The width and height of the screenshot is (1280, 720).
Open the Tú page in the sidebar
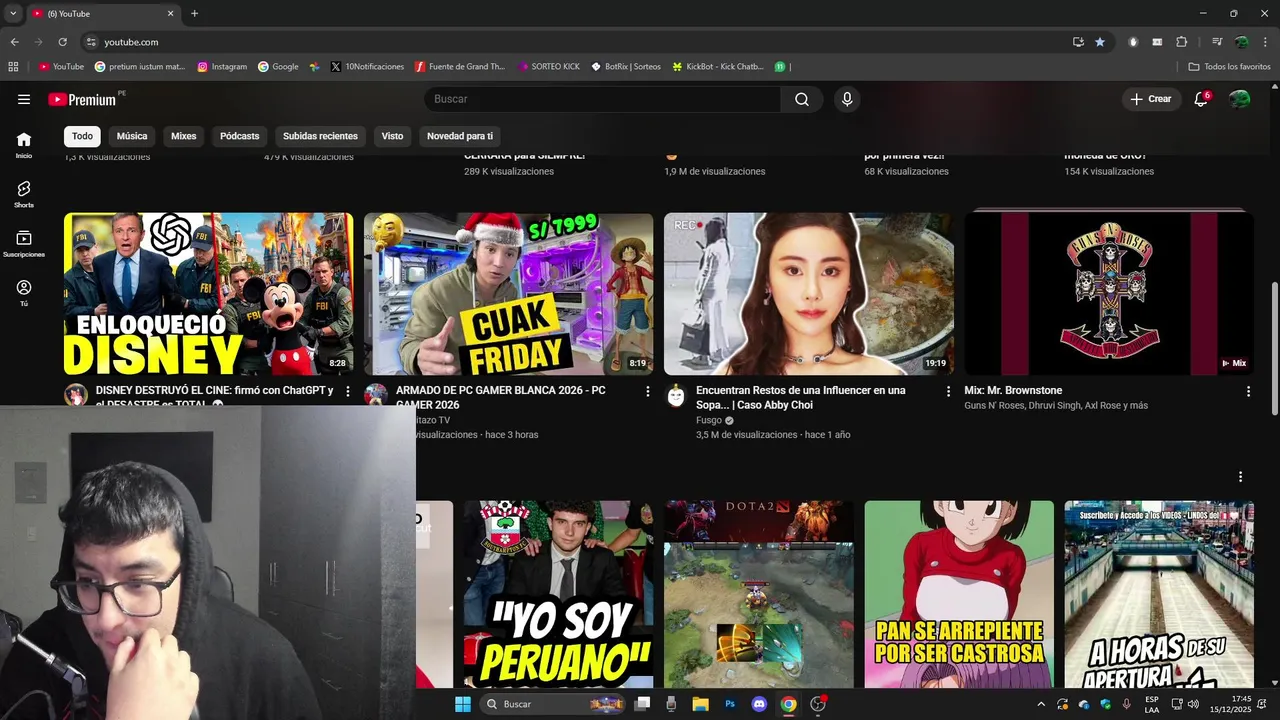pyautogui.click(x=24, y=293)
